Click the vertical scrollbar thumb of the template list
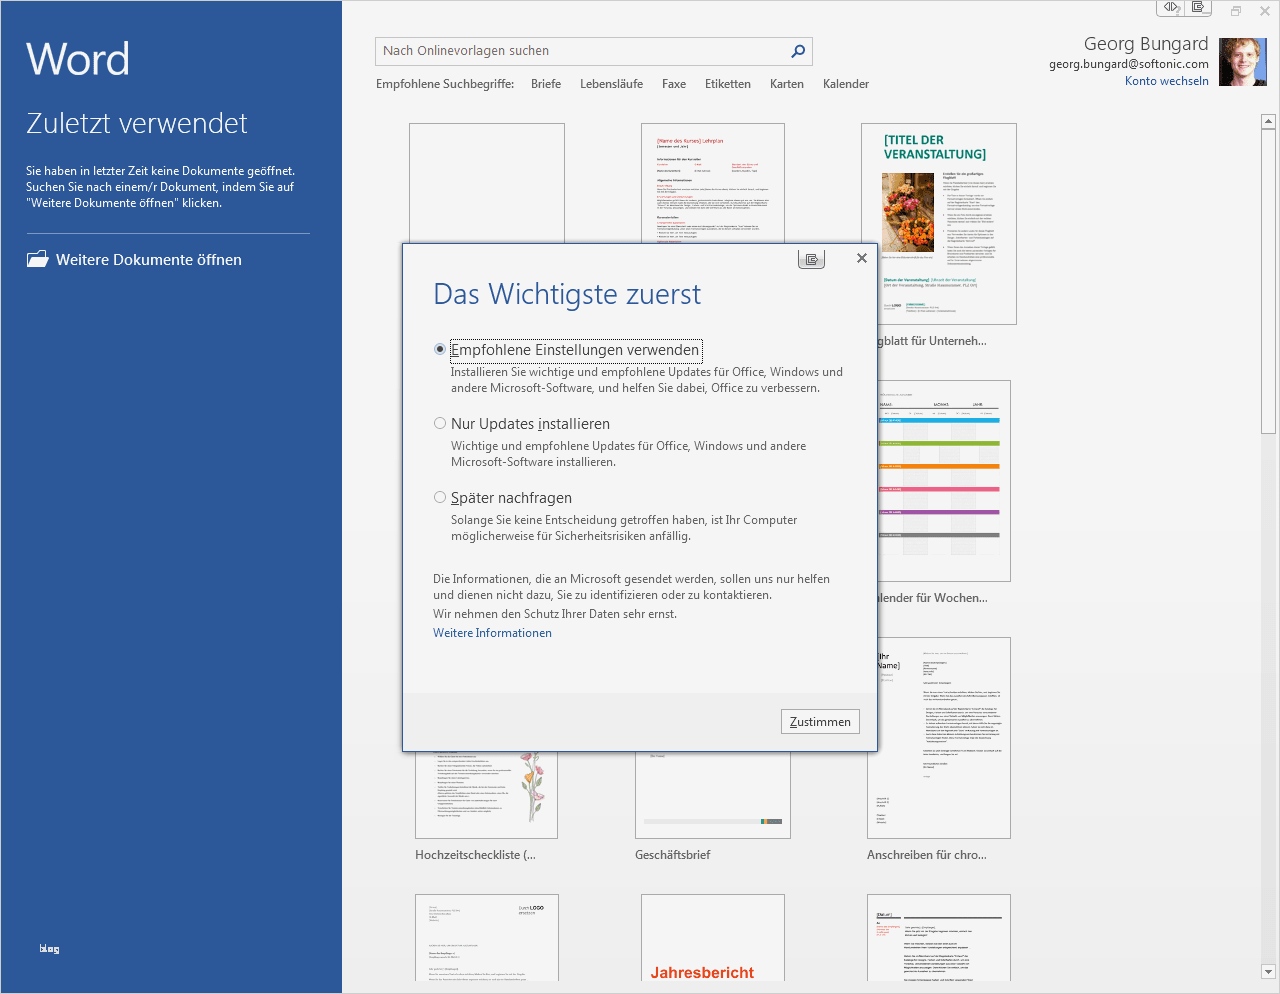 (1268, 281)
